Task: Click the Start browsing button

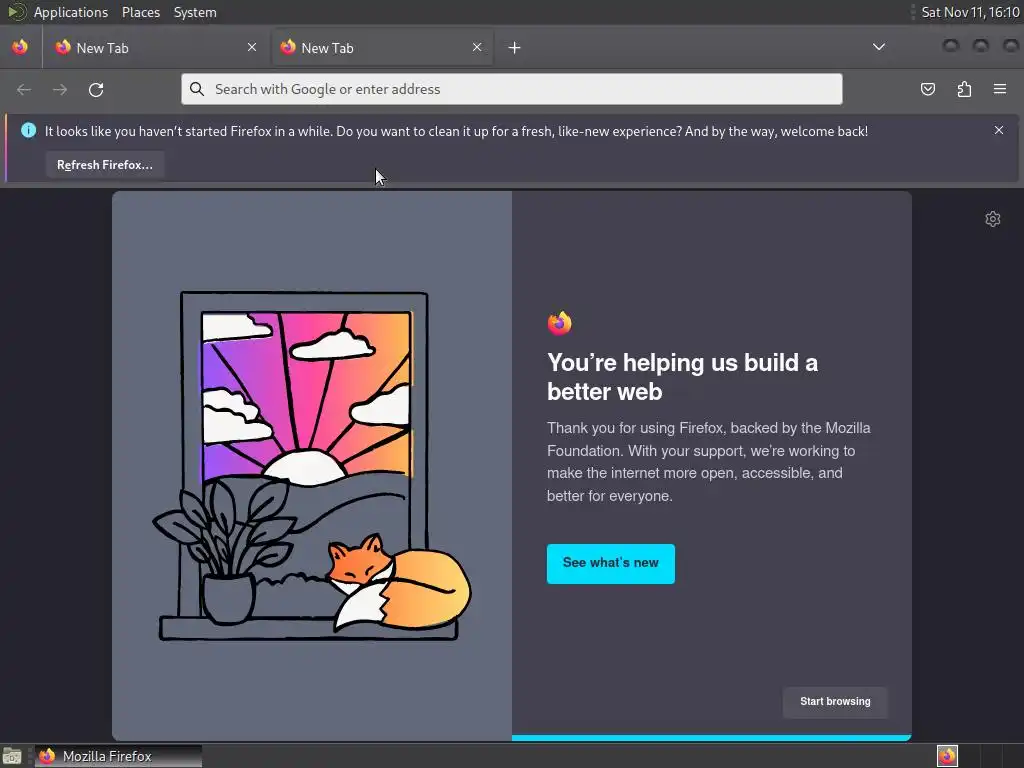Action: coord(835,702)
